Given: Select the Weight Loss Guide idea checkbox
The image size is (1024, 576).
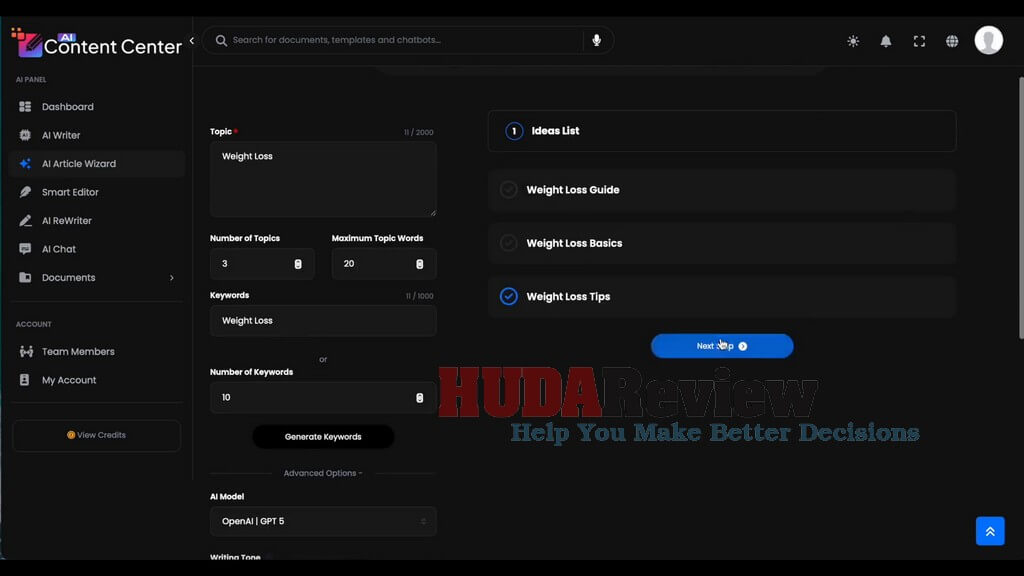Looking at the screenshot, I should click(x=509, y=190).
